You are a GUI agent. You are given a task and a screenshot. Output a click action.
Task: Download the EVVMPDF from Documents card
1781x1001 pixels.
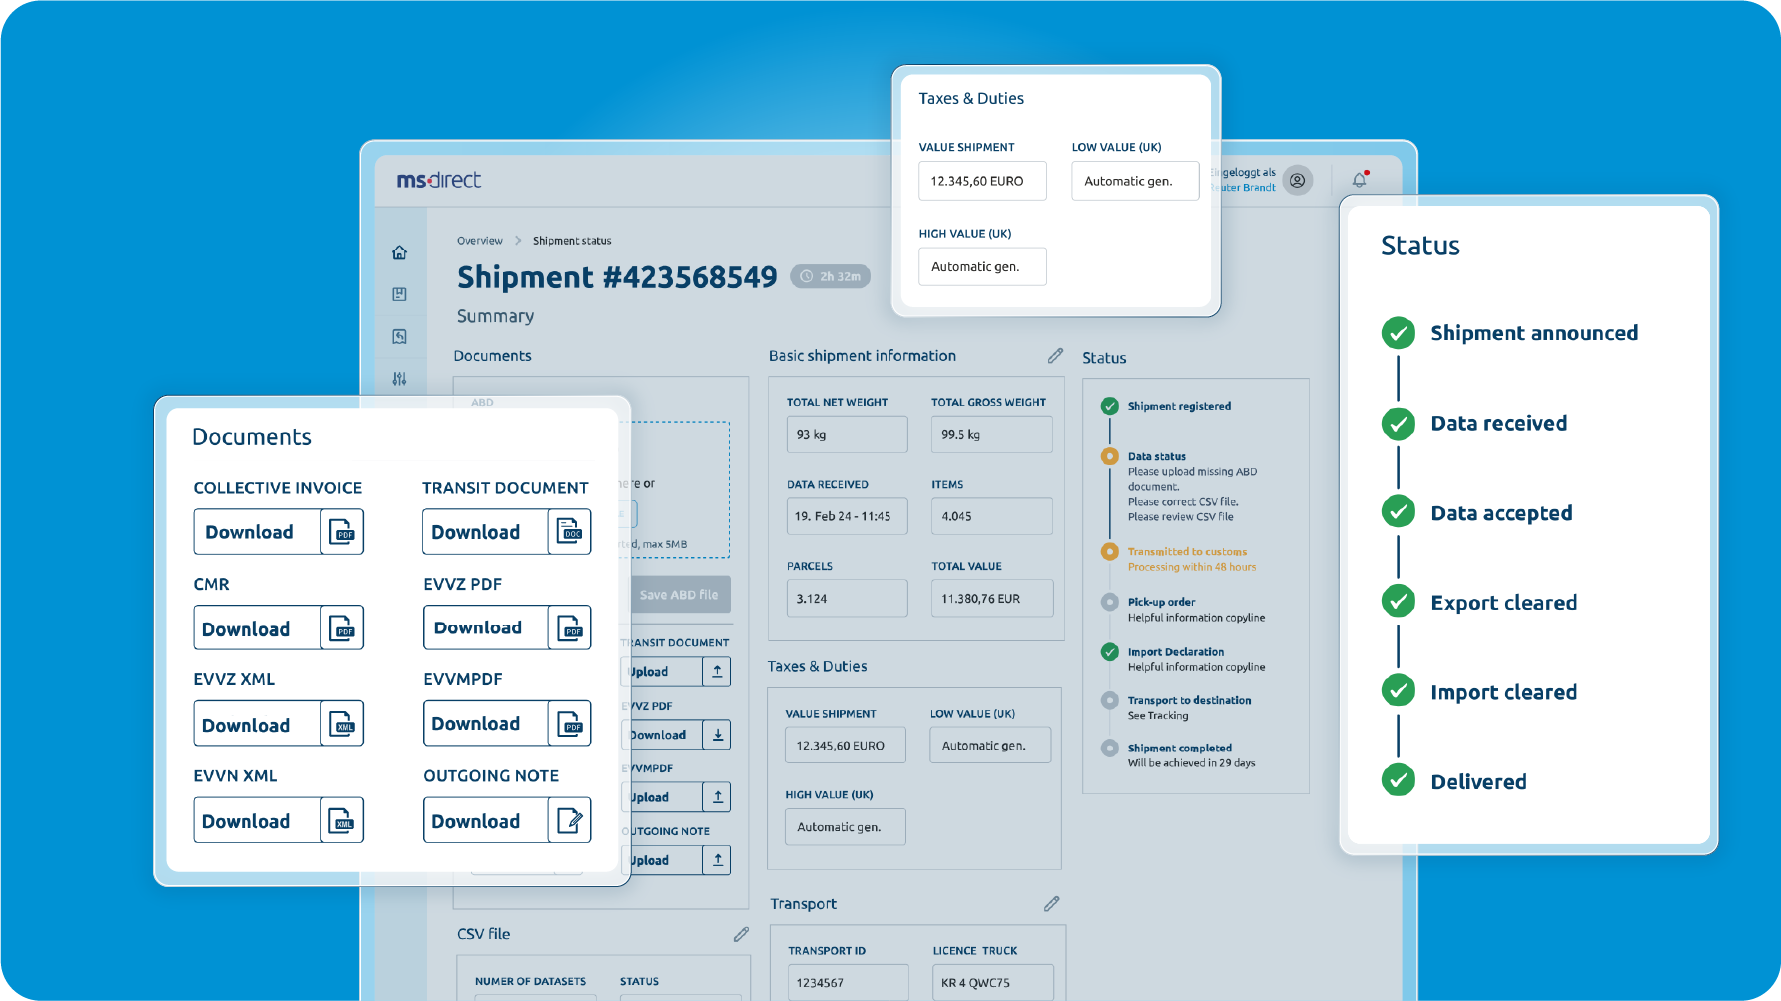[507, 724]
